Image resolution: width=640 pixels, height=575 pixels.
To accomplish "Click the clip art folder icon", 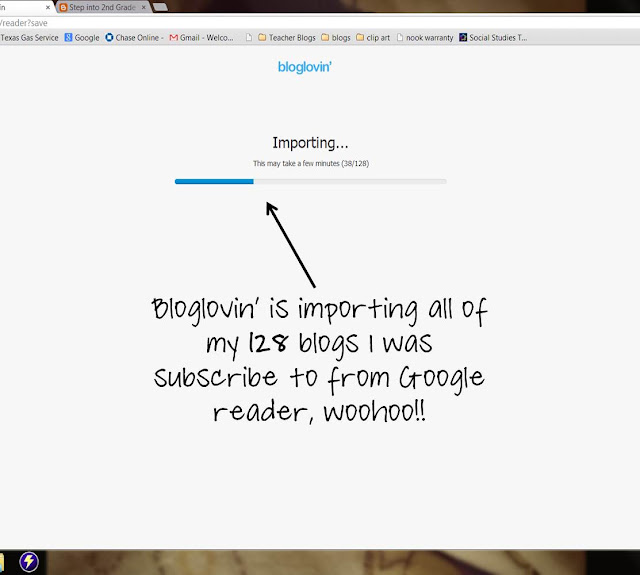I will pyautogui.click(x=360, y=38).
